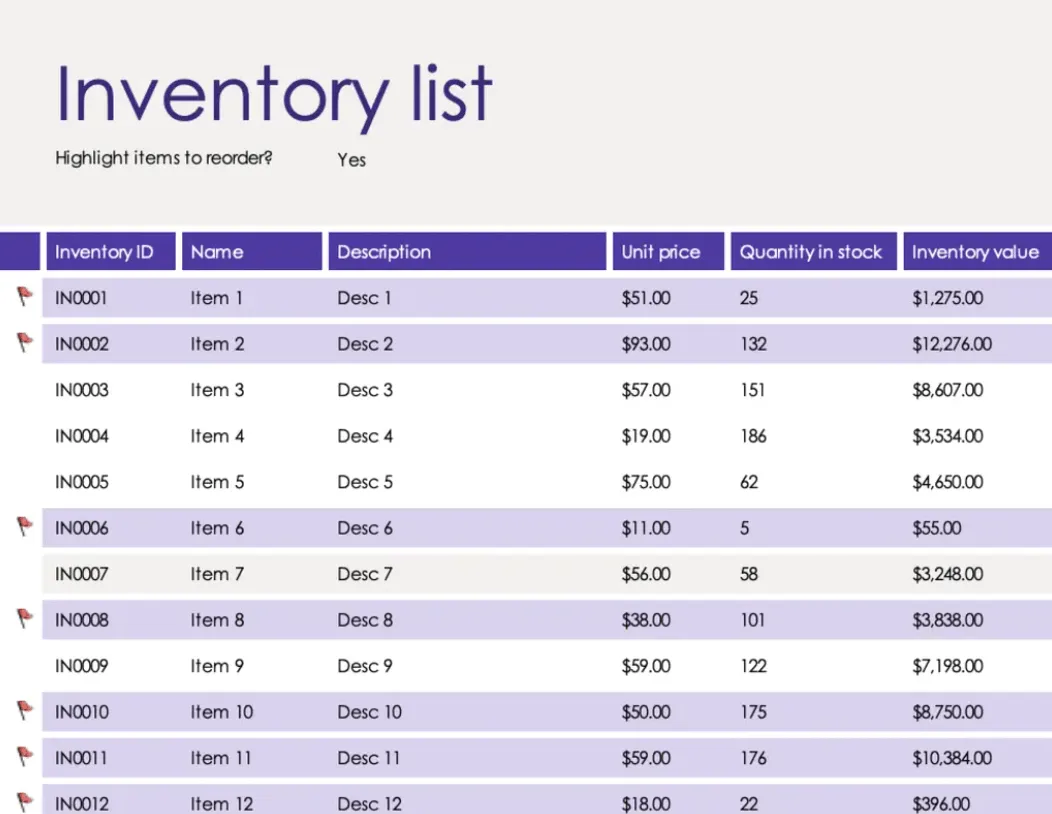Select cell IN0007
The height and width of the screenshot is (814, 1052).
81,574
